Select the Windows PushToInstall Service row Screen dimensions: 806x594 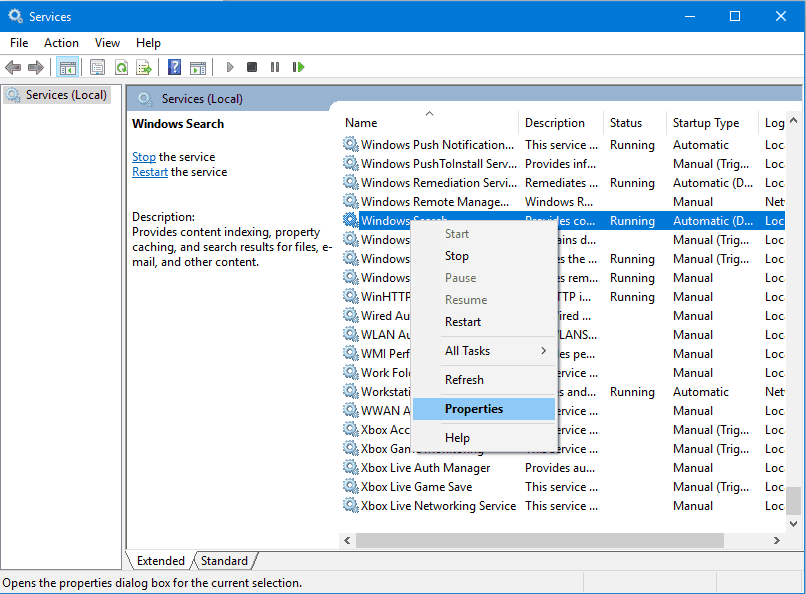coord(563,163)
